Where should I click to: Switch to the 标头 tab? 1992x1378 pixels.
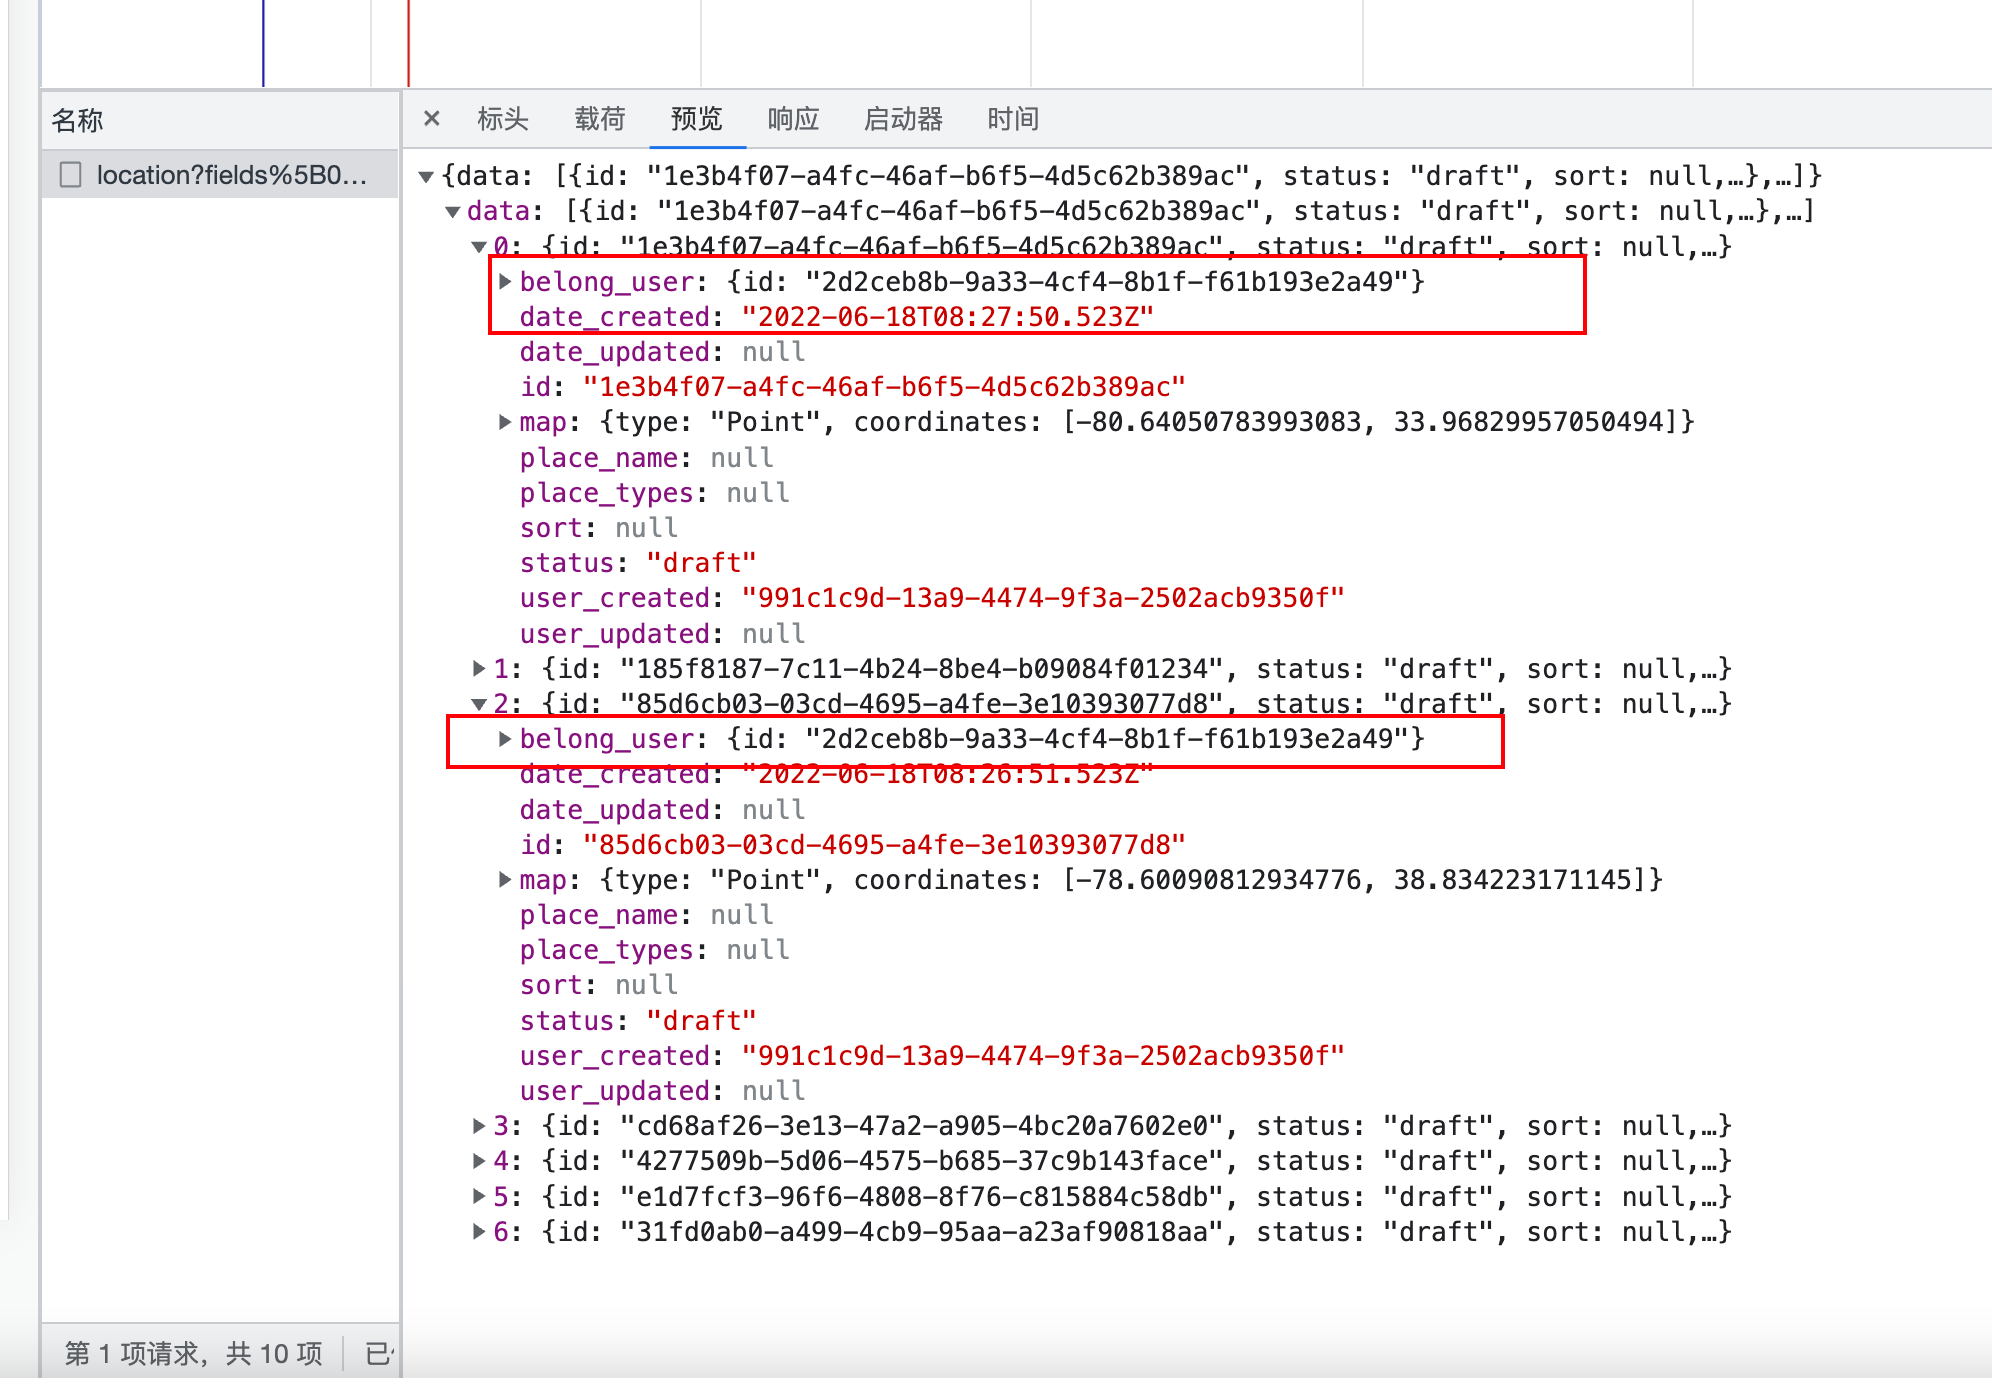[502, 118]
